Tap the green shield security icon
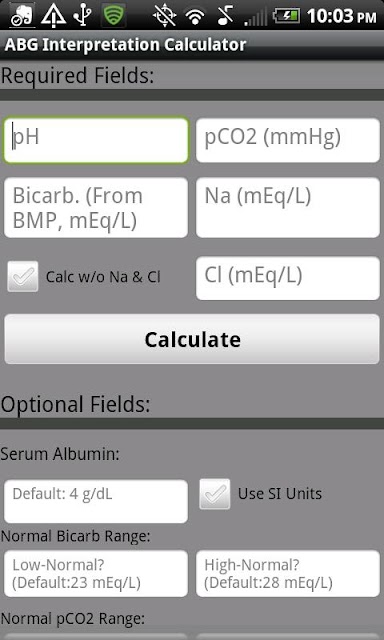The height and width of the screenshot is (640, 384). tap(113, 16)
